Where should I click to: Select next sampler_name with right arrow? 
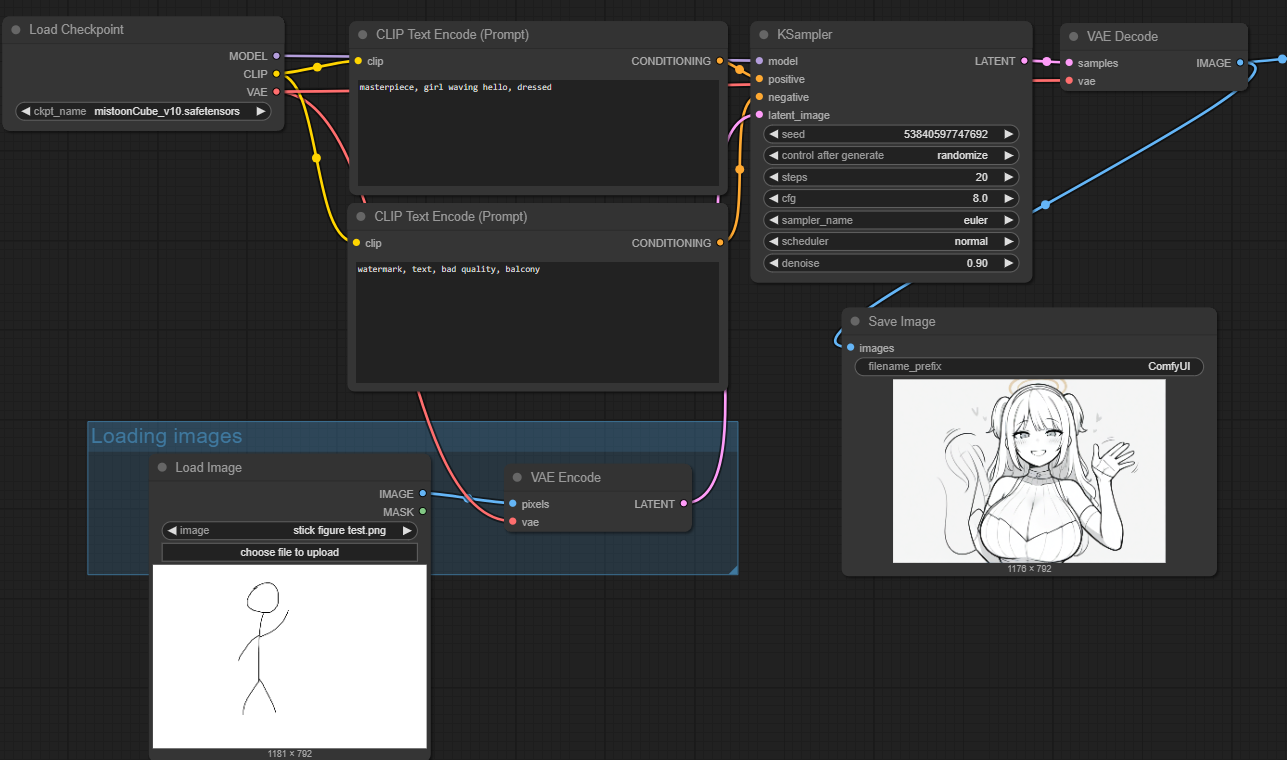click(1009, 220)
